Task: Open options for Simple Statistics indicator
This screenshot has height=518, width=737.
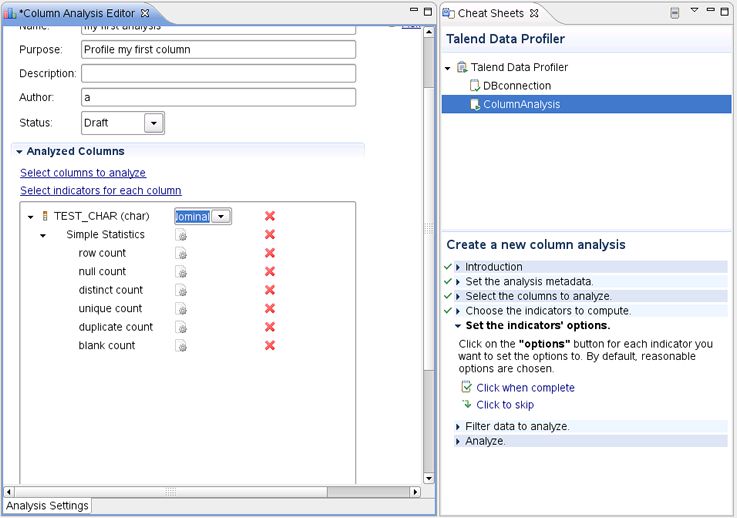Action: [x=181, y=235]
